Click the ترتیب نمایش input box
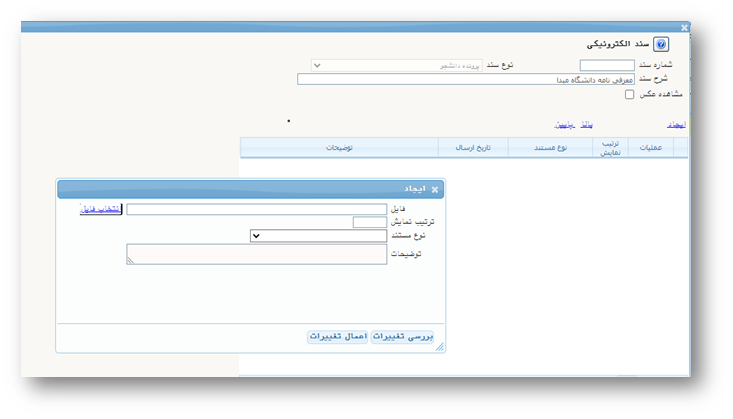 [x=369, y=223]
